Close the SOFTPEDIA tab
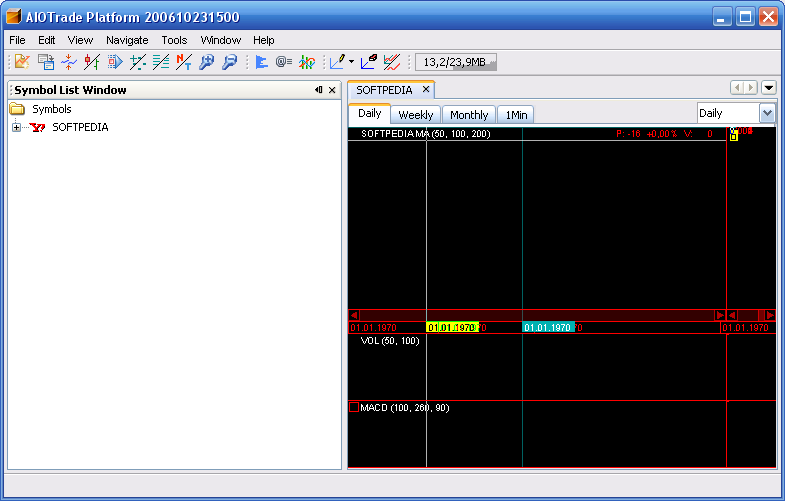The height and width of the screenshot is (501, 785). [426, 89]
